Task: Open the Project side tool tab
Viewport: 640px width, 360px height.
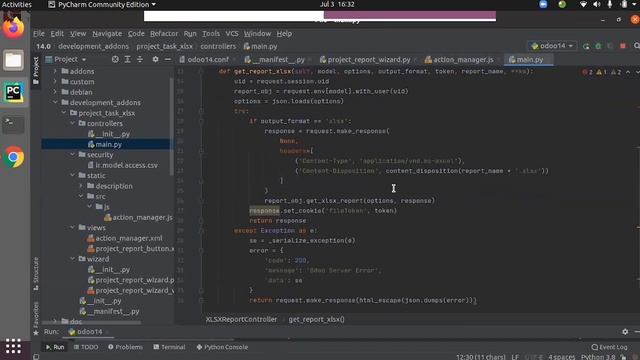Action: point(36,70)
